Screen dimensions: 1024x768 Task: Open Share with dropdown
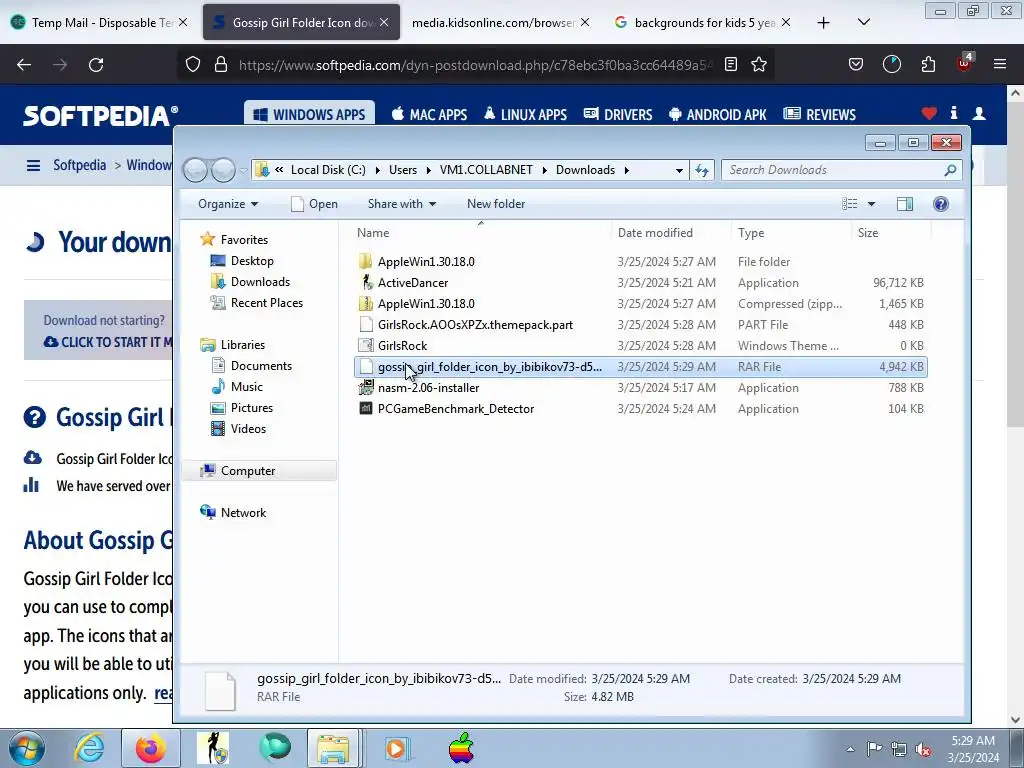(x=402, y=204)
